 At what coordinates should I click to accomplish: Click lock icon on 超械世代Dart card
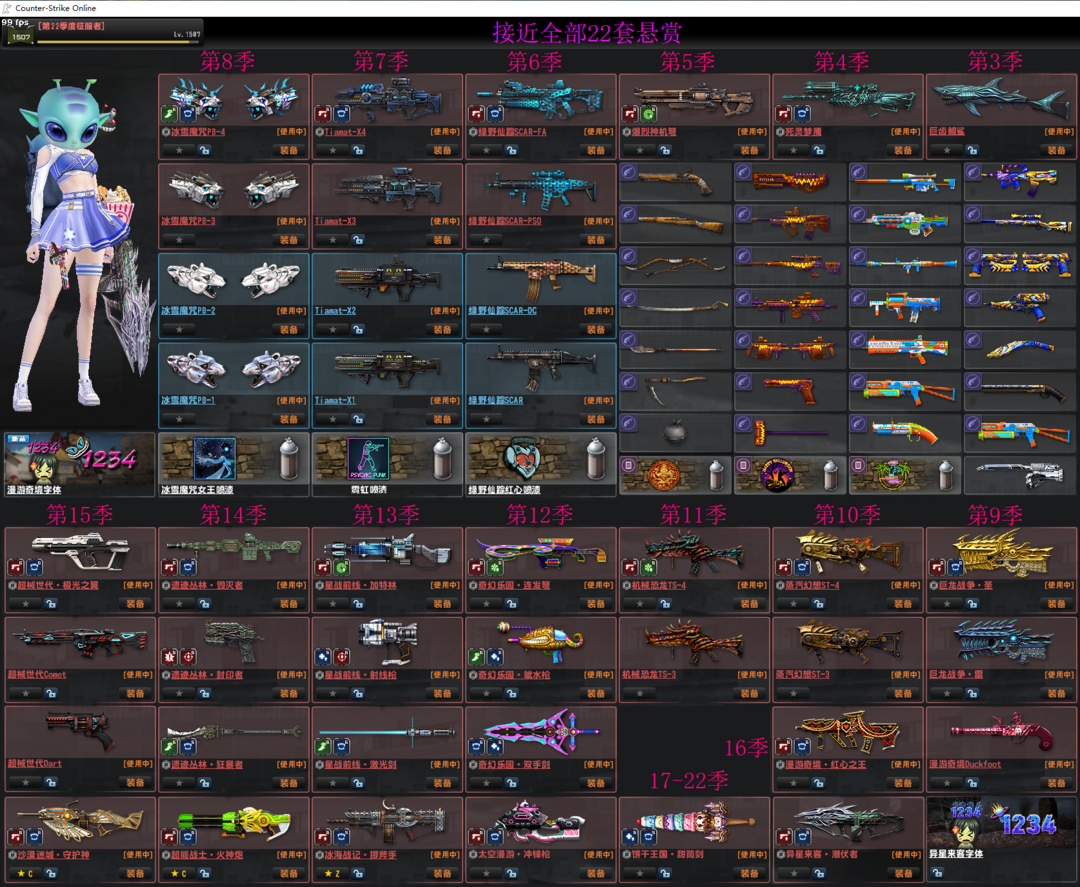51,782
